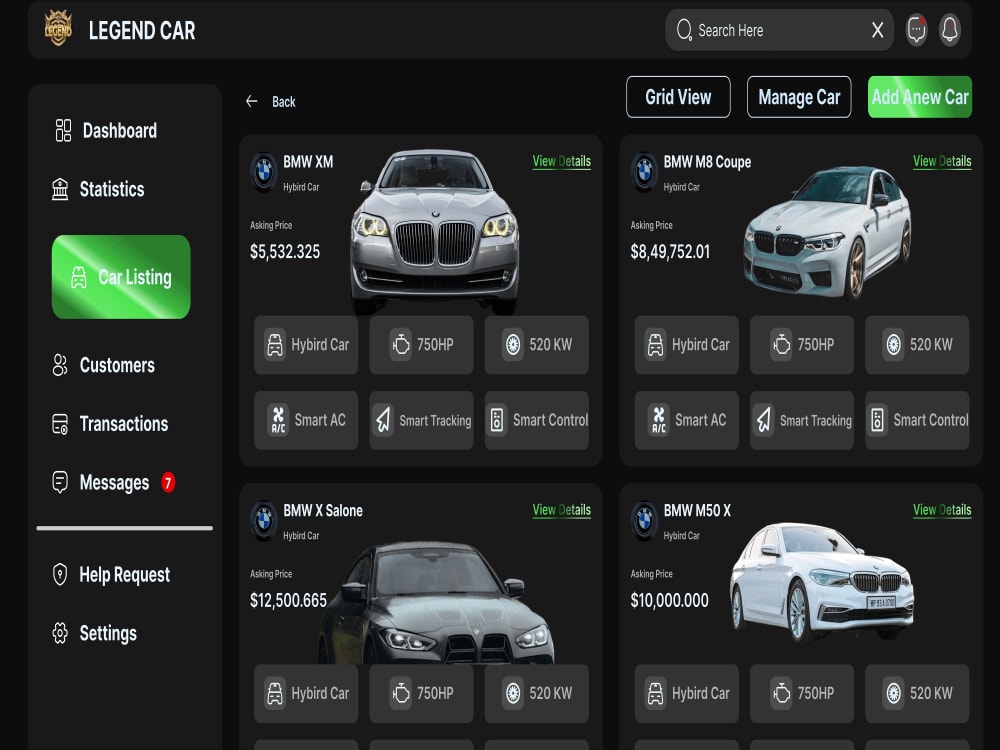Viewport: 1000px width, 750px height.
Task: Click Hybird Car chip on M50 X card
Action: click(x=687, y=694)
